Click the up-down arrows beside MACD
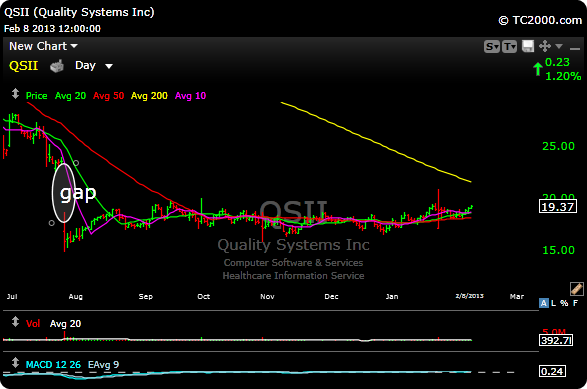Screen dimensions: 587x389 [15, 362]
